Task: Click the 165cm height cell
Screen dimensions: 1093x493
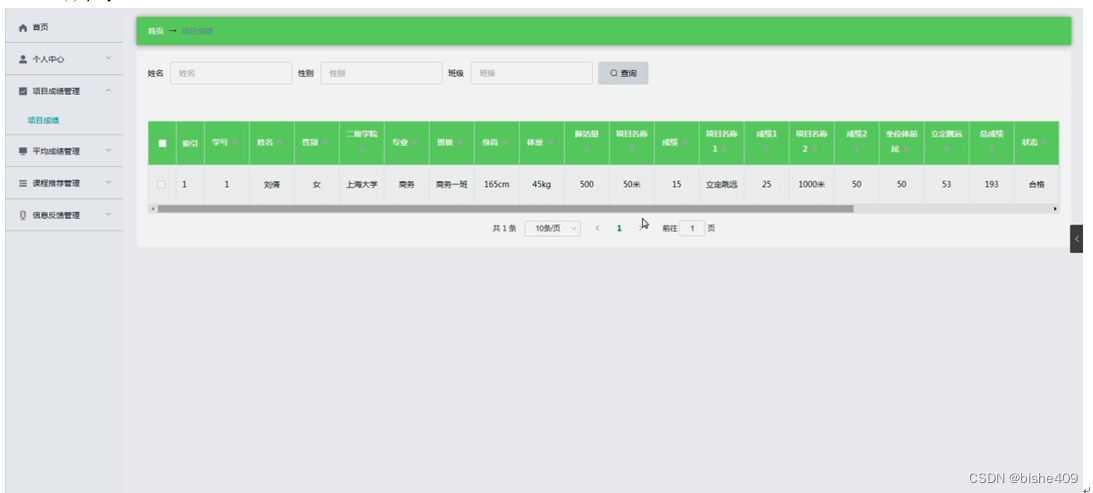Action: (496, 185)
